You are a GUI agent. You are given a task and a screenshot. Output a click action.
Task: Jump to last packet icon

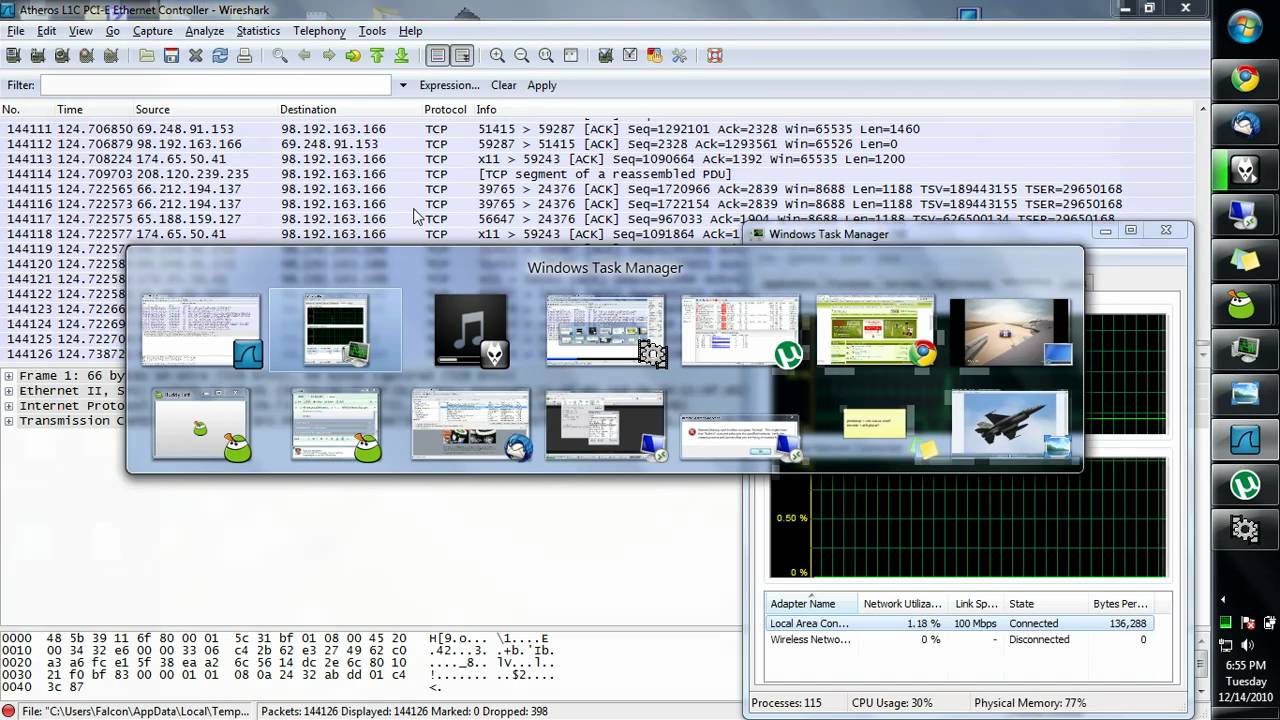pyautogui.click(x=401, y=56)
